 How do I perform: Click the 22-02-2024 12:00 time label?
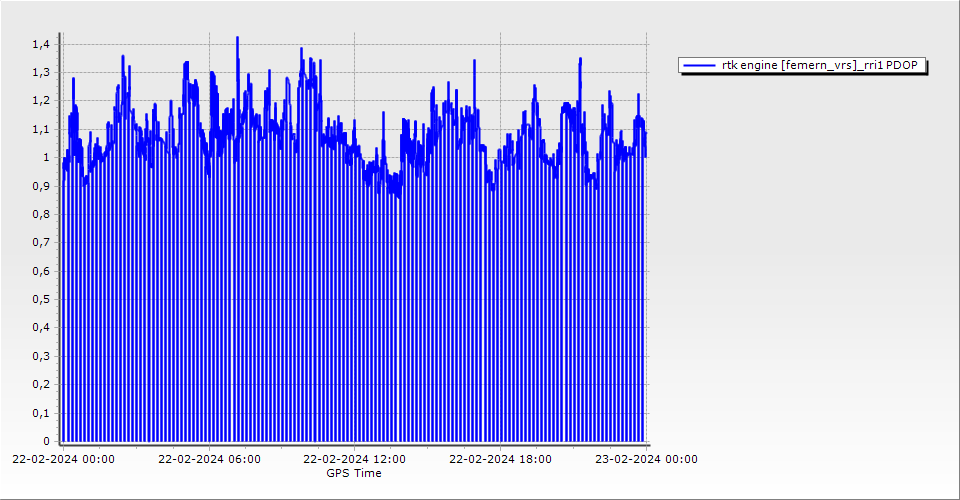(x=354, y=459)
